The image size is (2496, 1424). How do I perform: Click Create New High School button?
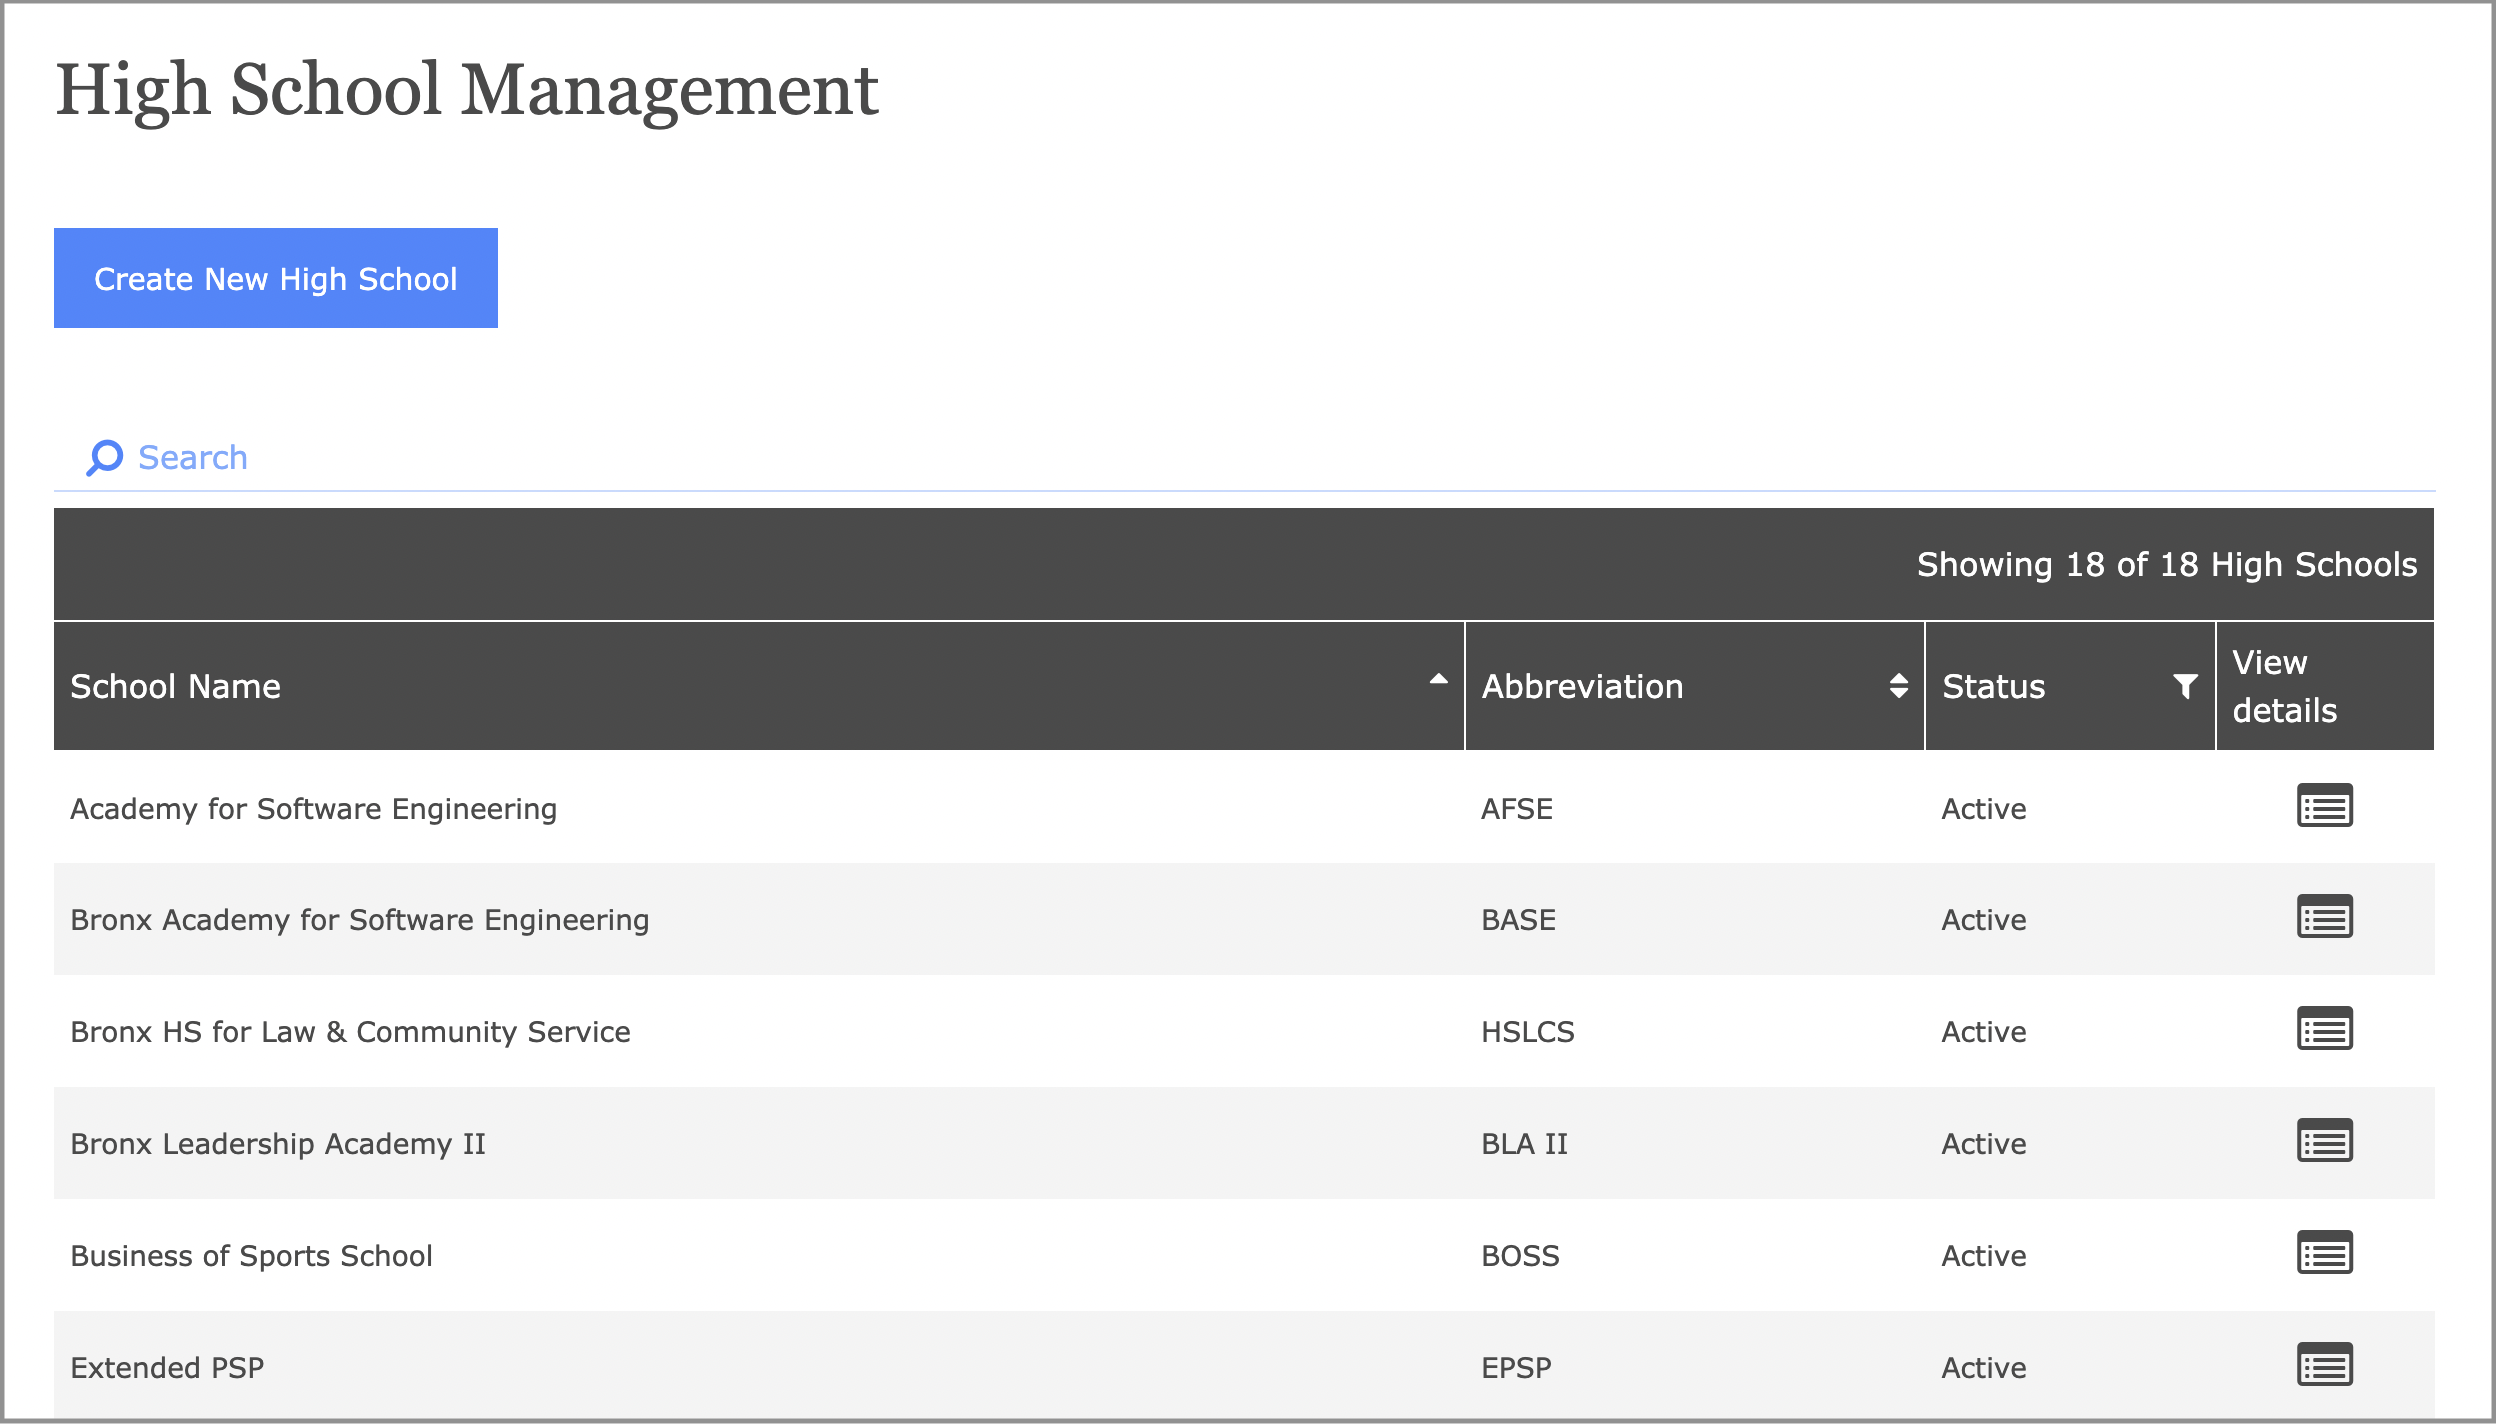point(276,278)
